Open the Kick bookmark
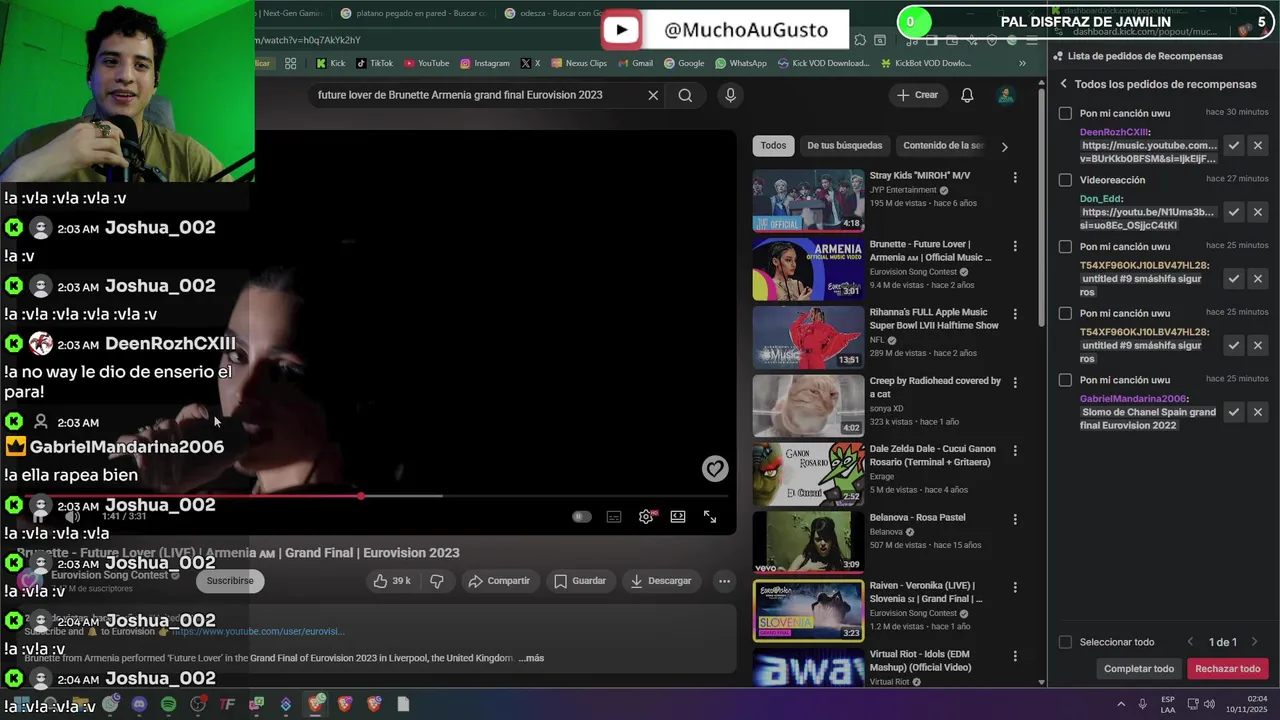Viewport: 1280px width, 720px height. [330, 63]
